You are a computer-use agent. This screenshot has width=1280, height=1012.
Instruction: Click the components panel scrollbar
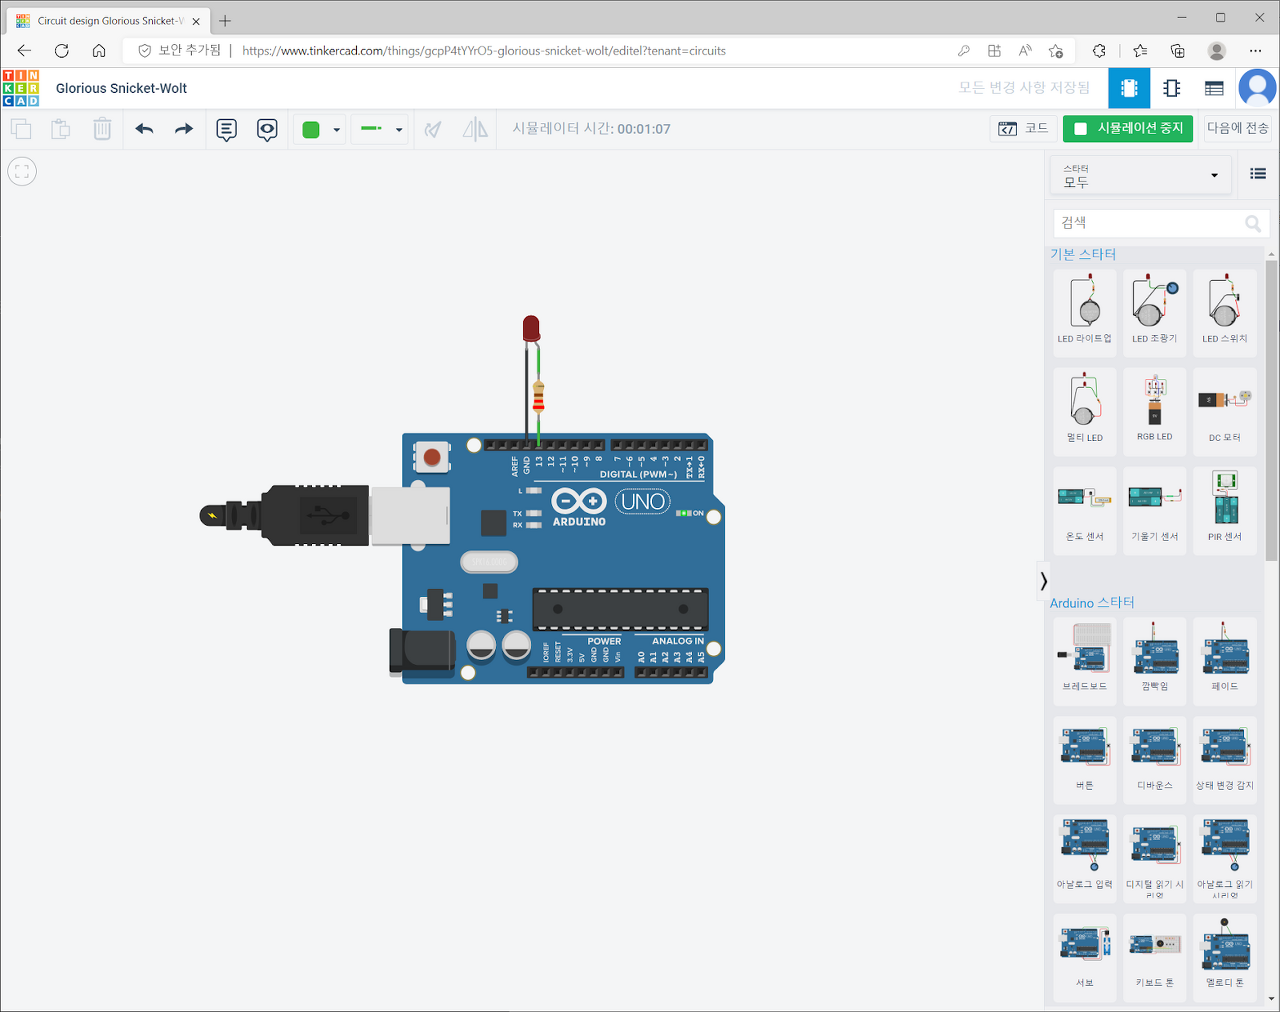pyautogui.click(x=1271, y=410)
